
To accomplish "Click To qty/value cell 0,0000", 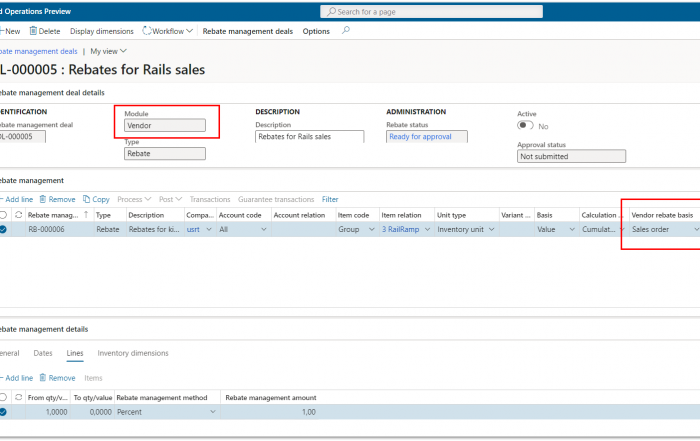I will click(x=92, y=412).
